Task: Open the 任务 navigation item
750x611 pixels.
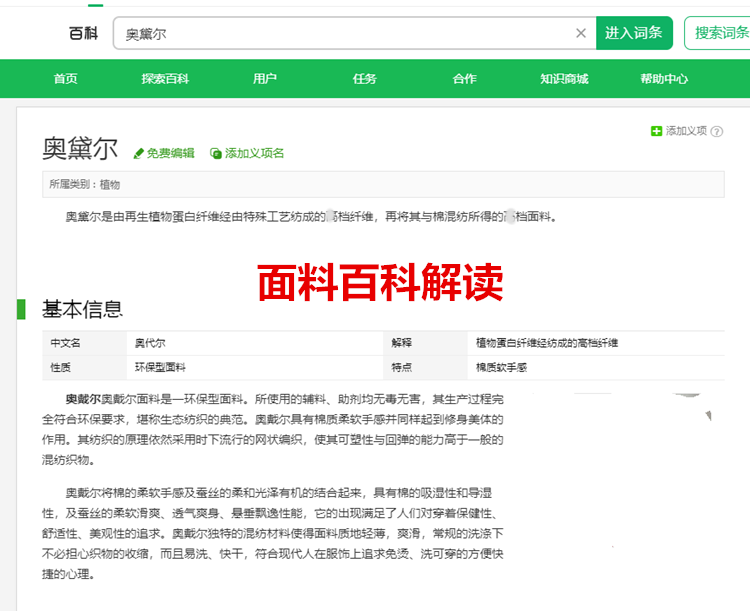Action: pyautogui.click(x=365, y=79)
